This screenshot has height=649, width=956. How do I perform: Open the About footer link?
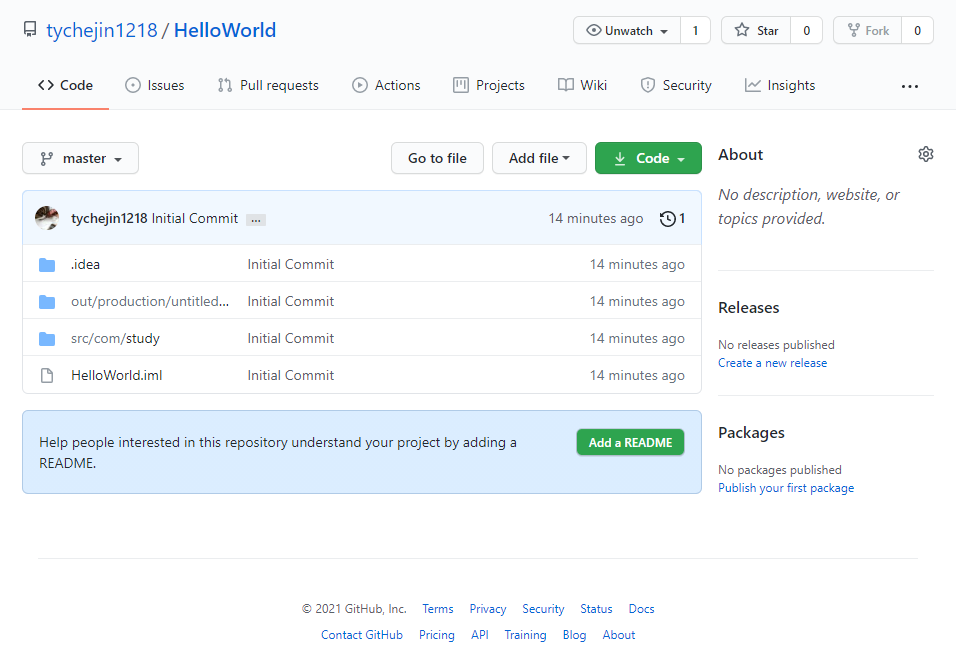tap(619, 635)
